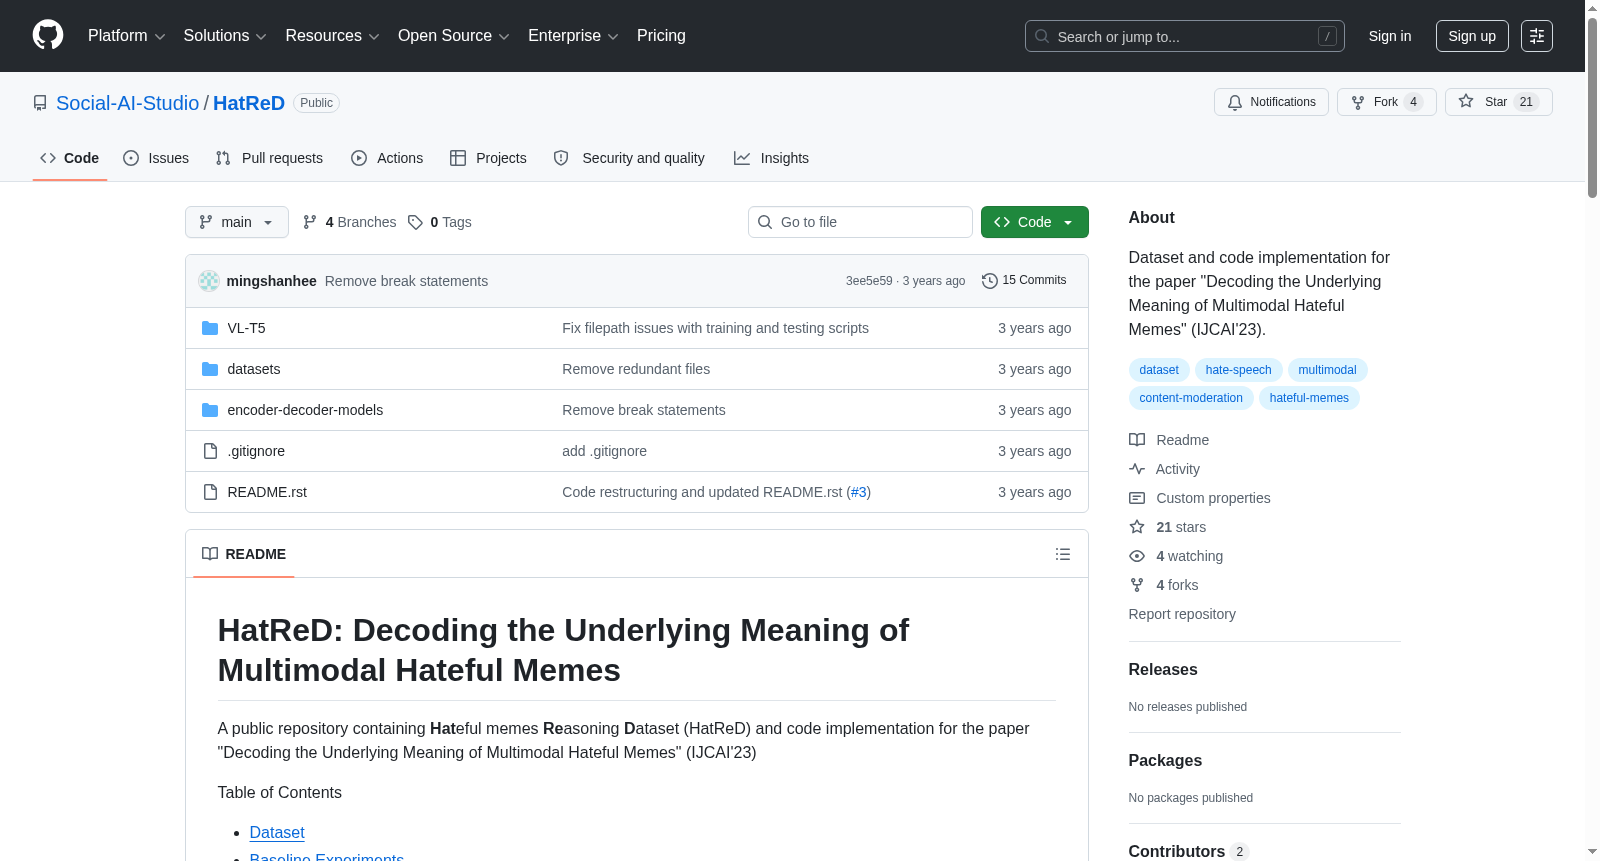Screen dimensions: 1600x861
Task: Open the command palette icon button
Action: click(1537, 36)
